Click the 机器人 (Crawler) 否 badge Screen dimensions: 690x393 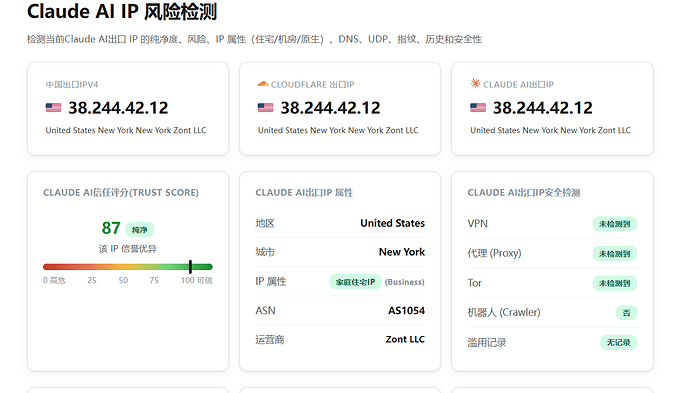point(626,313)
